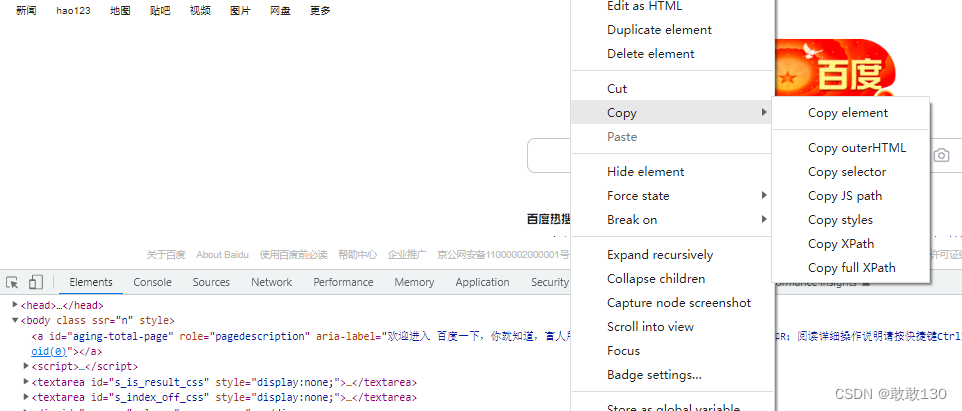Open the Force state submenu arrow
Viewport: 962px width, 411px height.
point(764,196)
